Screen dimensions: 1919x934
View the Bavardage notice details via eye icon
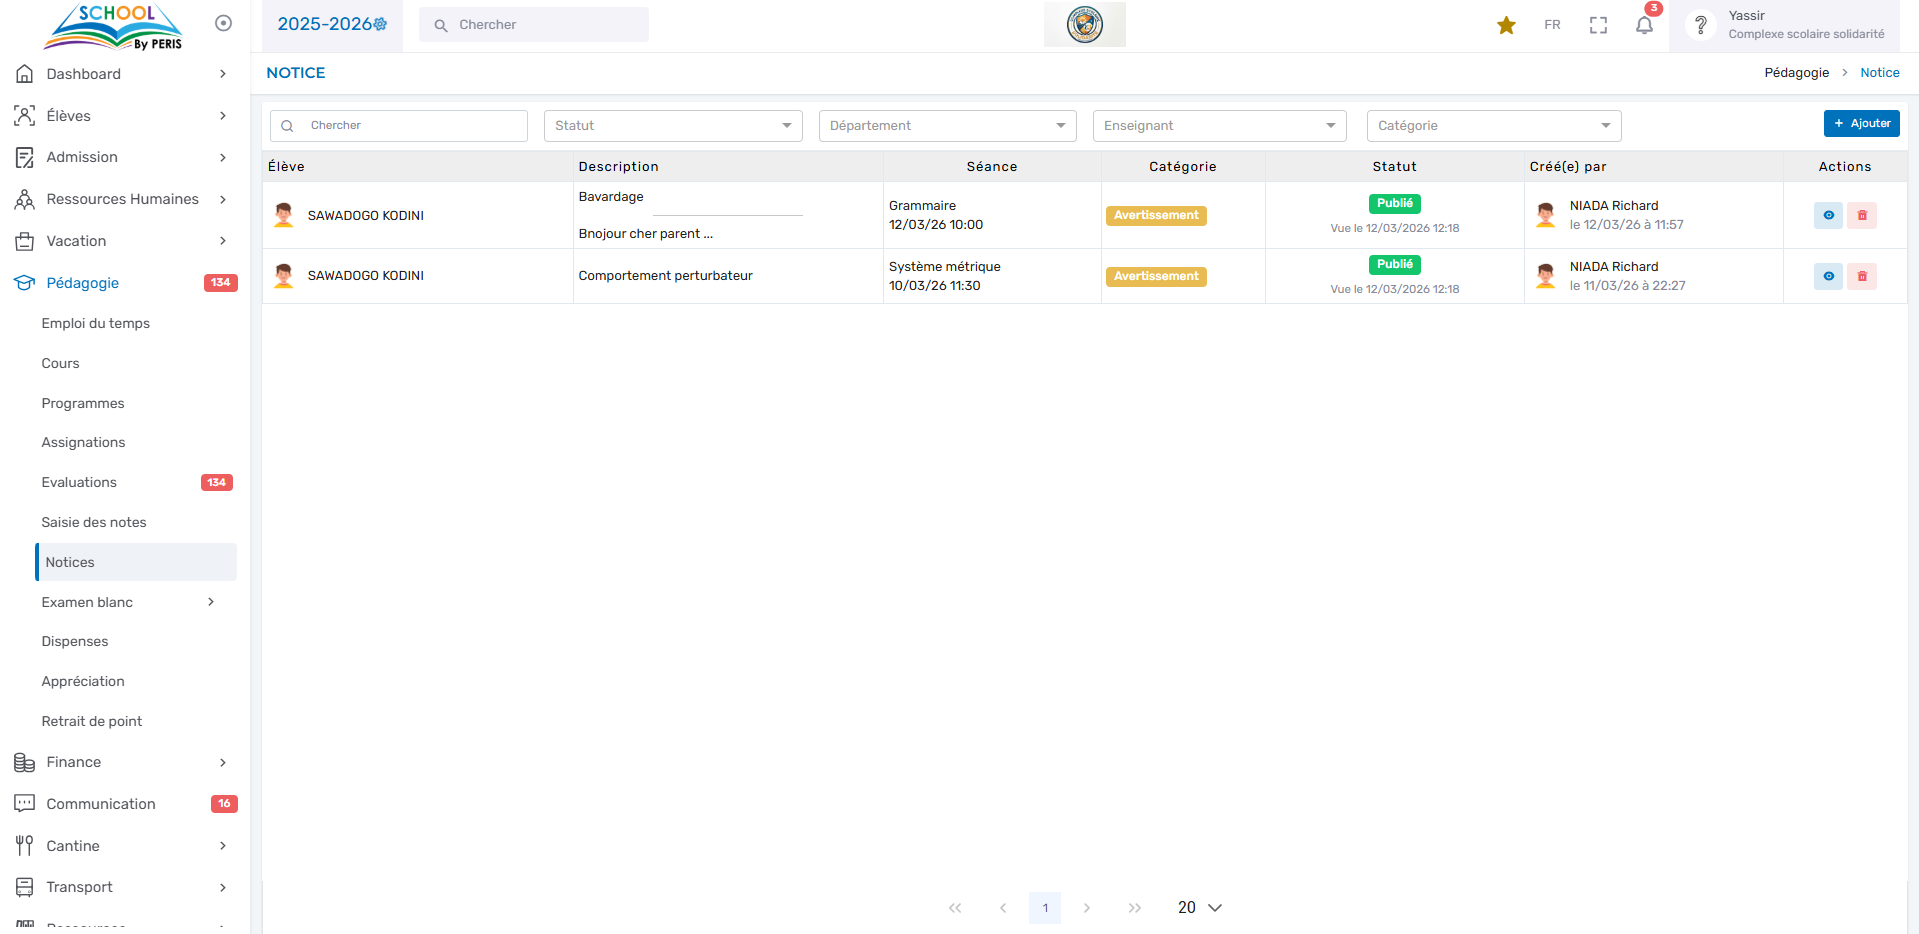(1827, 215)
